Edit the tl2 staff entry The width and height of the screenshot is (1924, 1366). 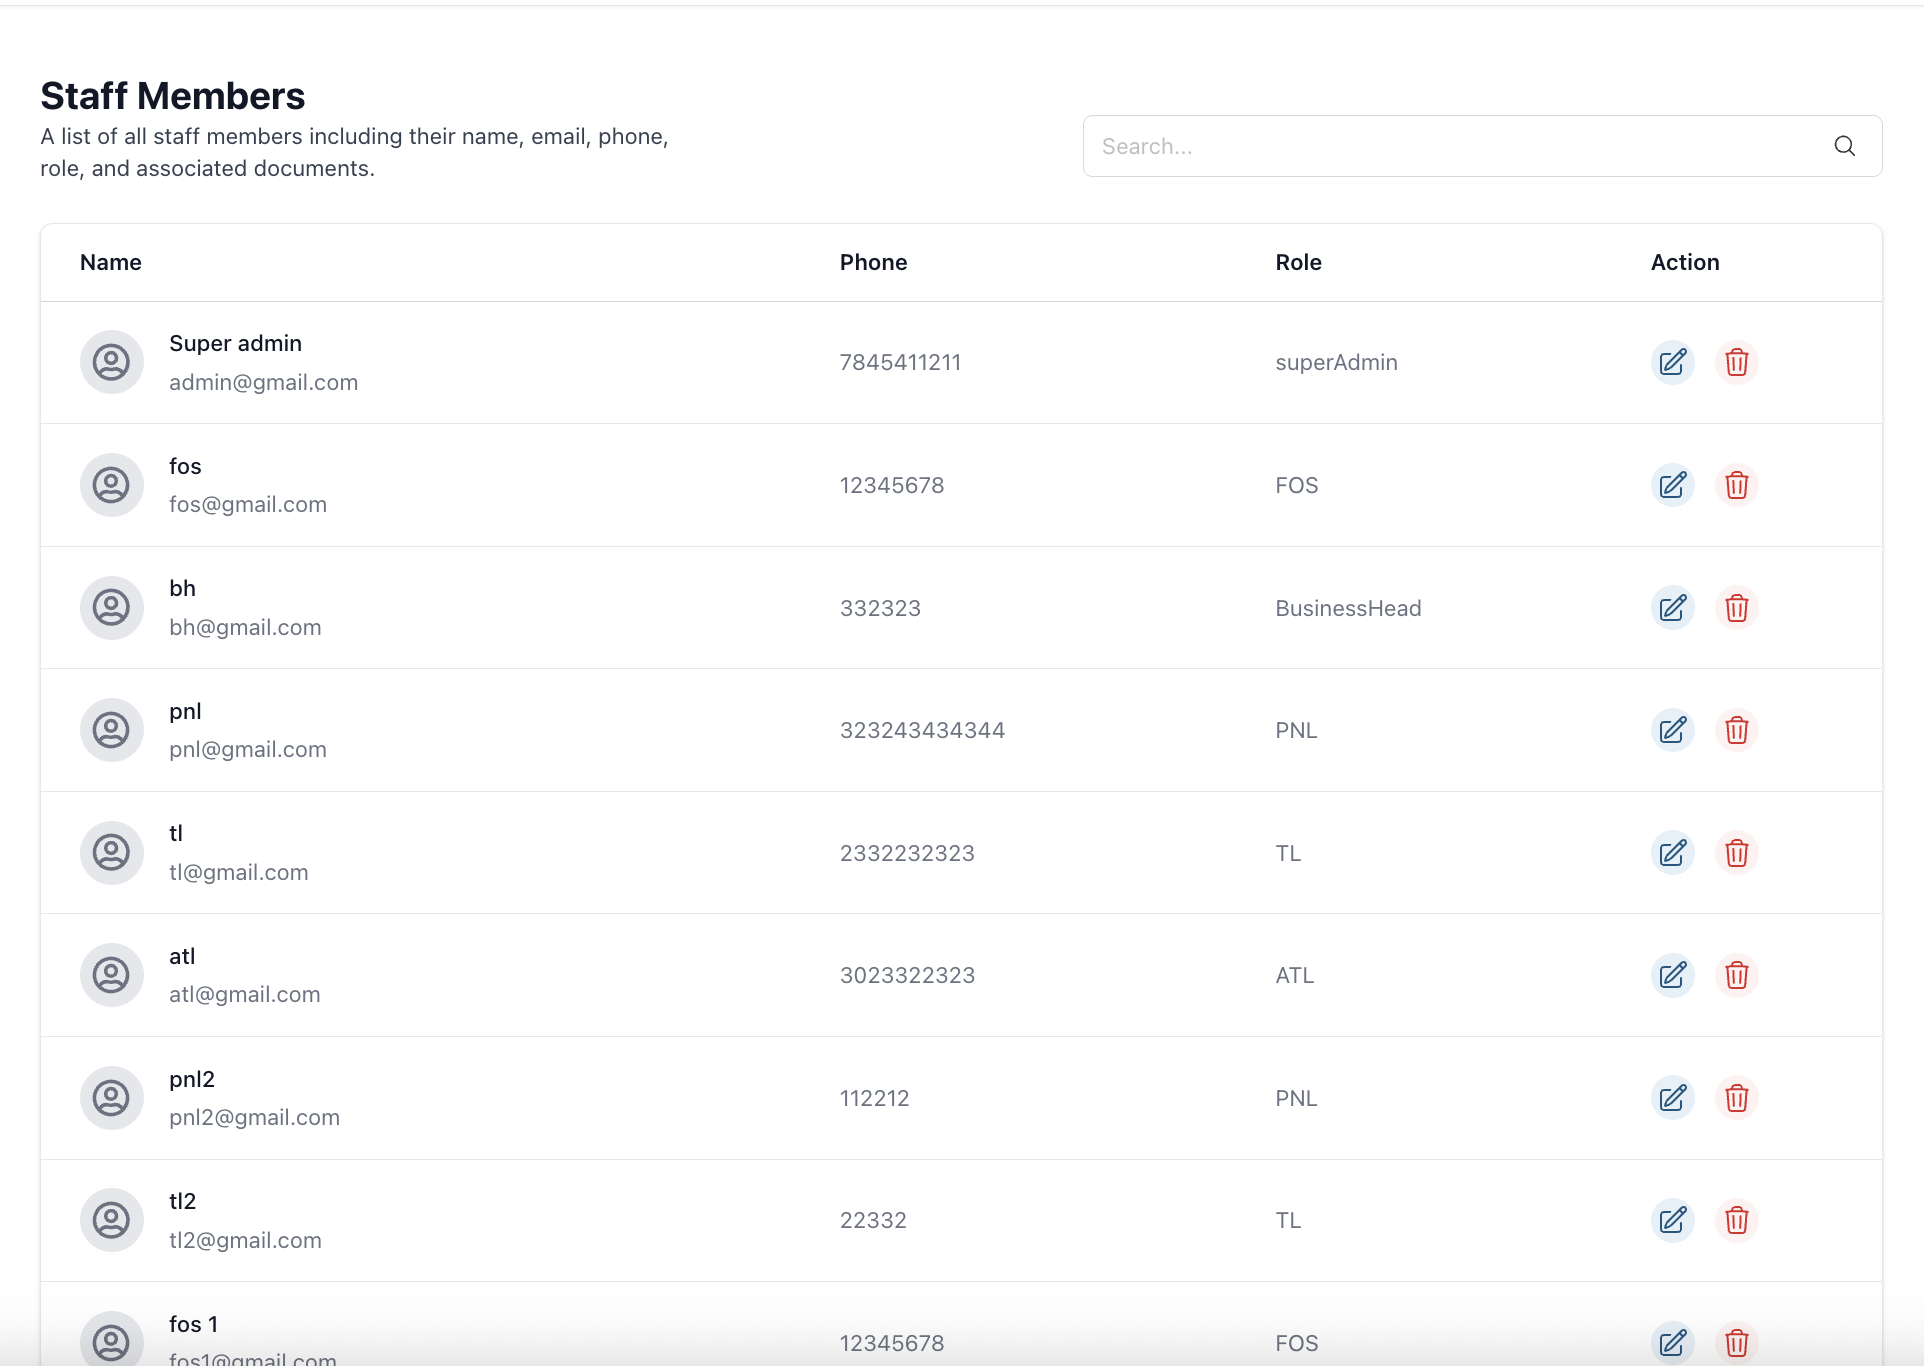(1672, 1220)
